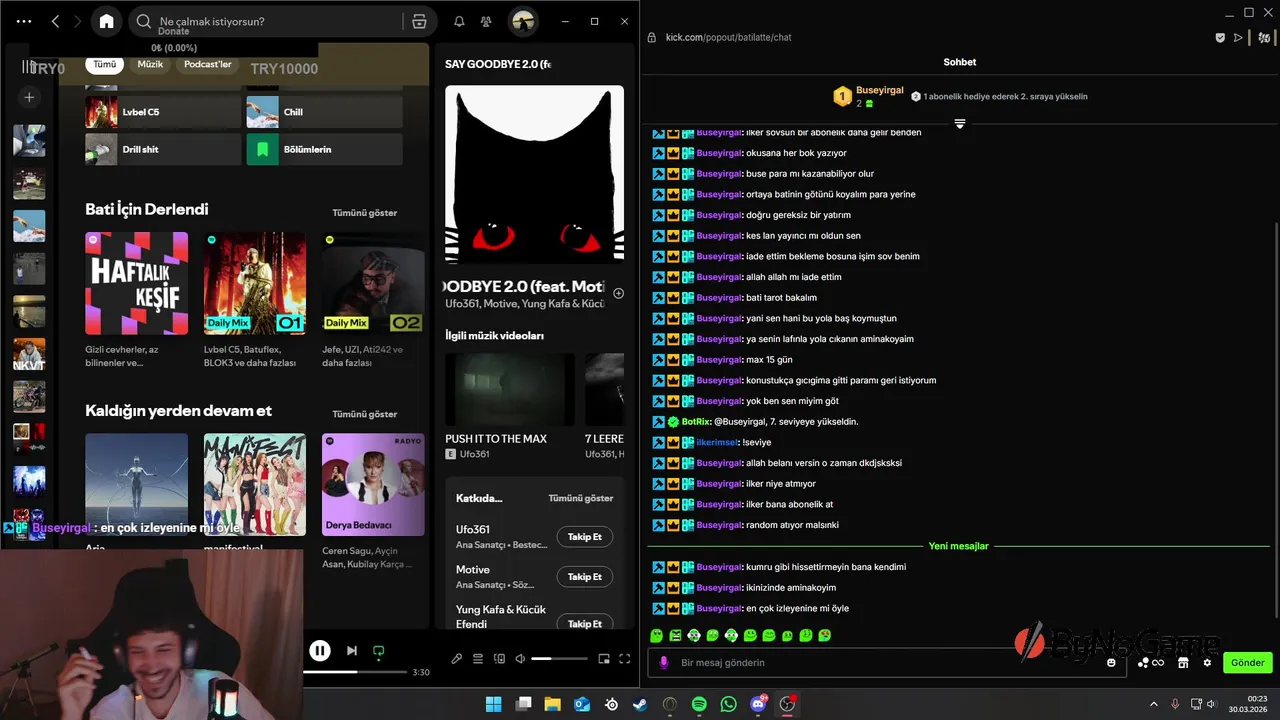1280x720 pixels.
Task: Click the Spotify song progress bar
Action: (x=356, y=672)
